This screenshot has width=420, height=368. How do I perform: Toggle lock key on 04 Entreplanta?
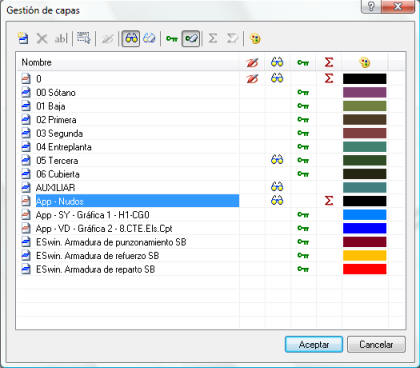[x=303, y=147]
